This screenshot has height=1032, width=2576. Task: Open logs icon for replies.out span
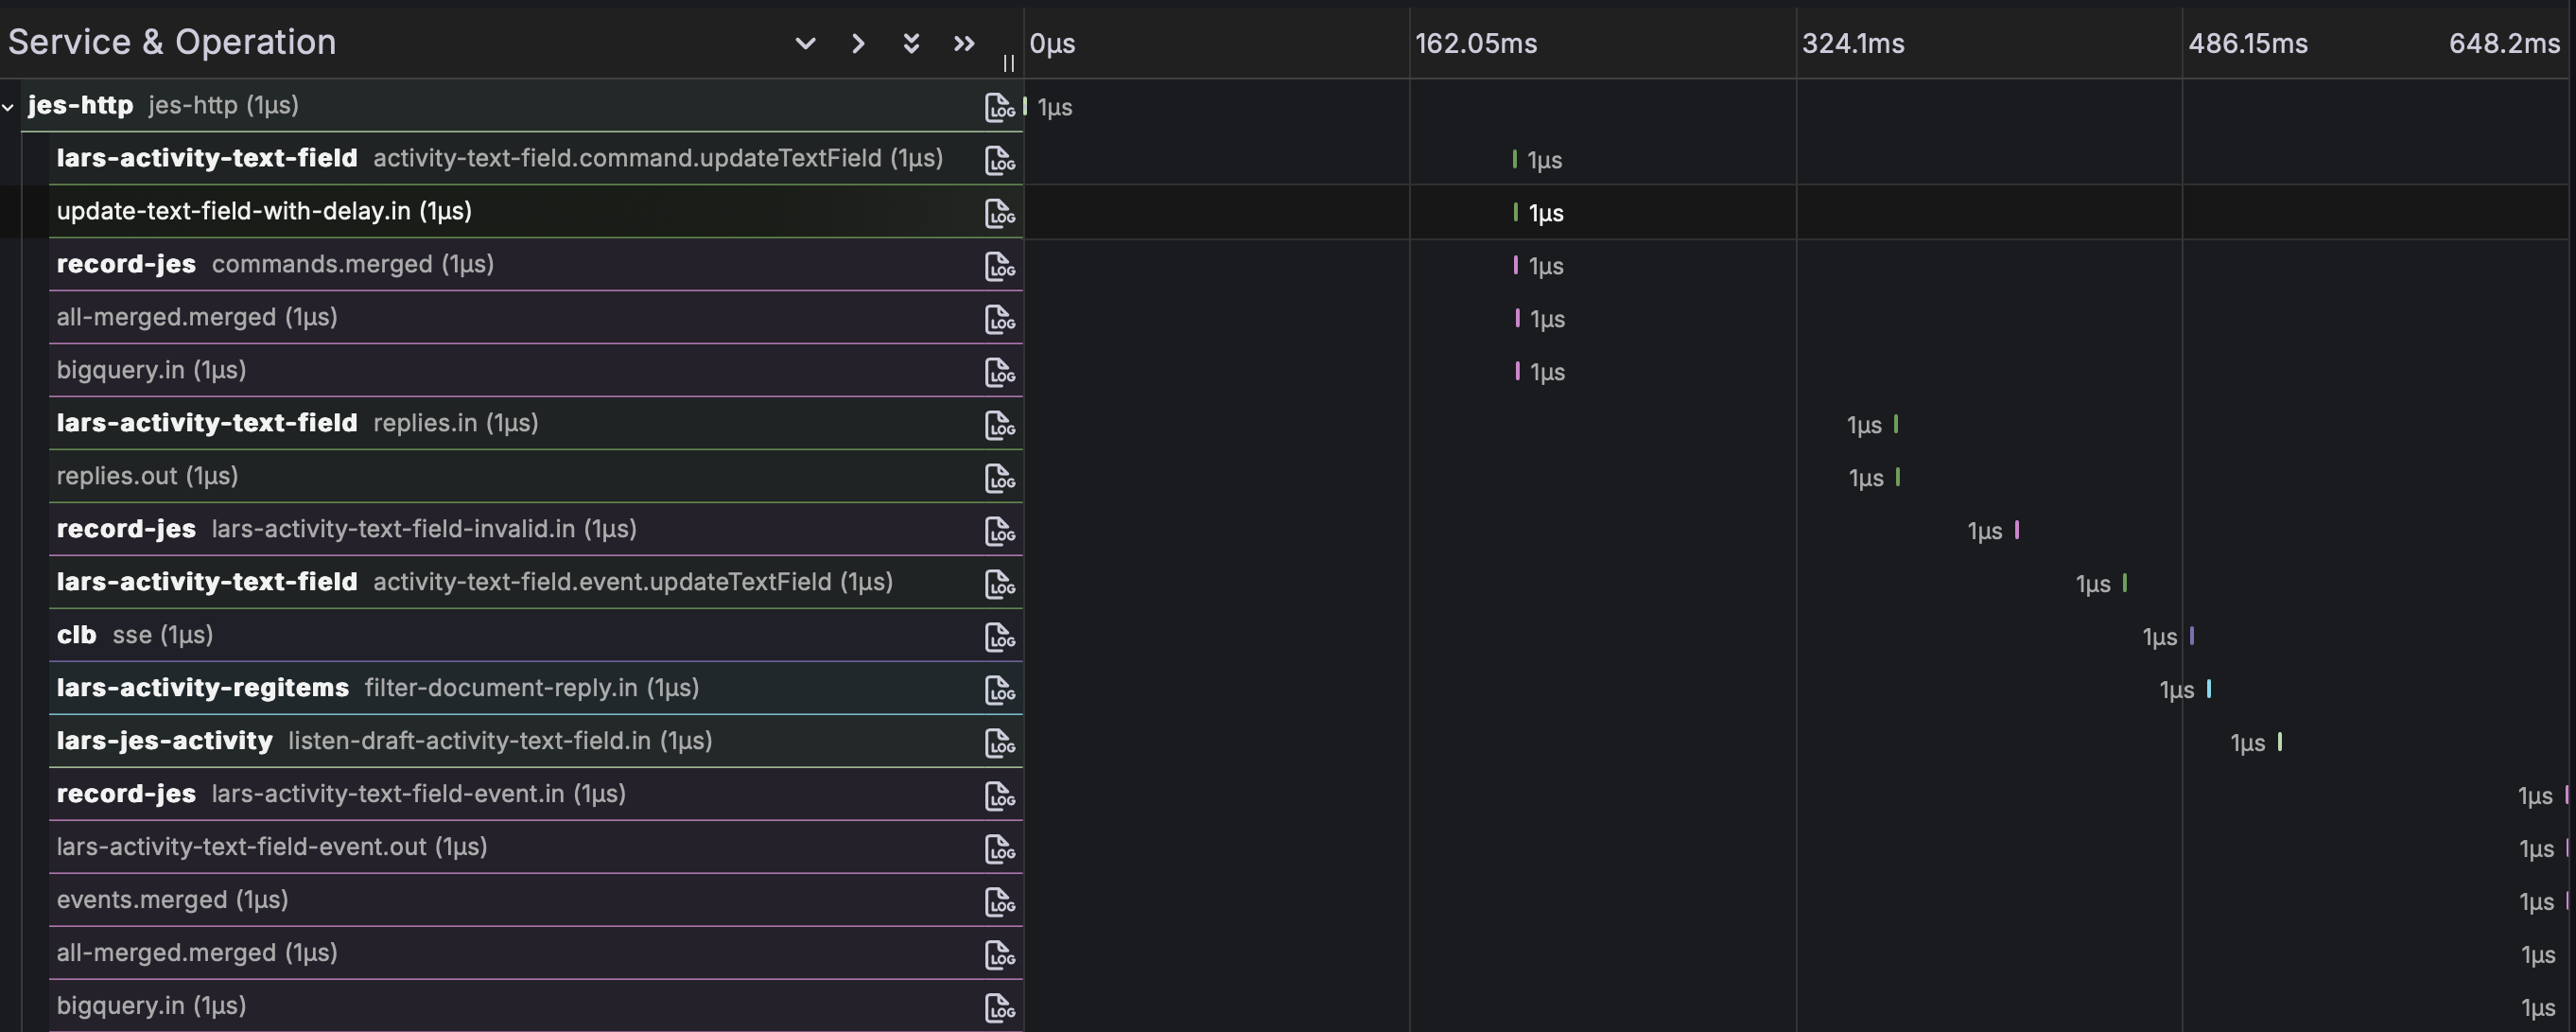coord(999,478)
